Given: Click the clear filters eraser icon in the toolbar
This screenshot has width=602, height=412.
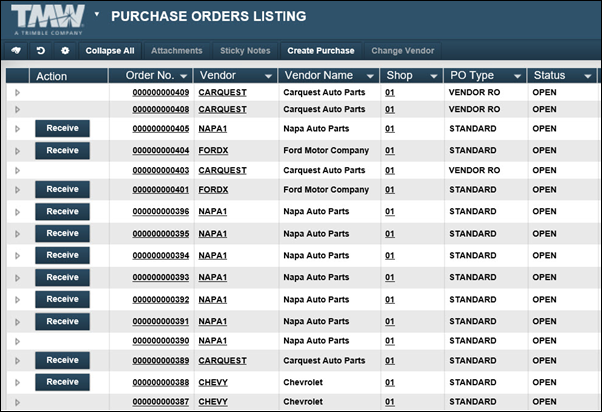Looking at the screenshot, I should [17, 50].
